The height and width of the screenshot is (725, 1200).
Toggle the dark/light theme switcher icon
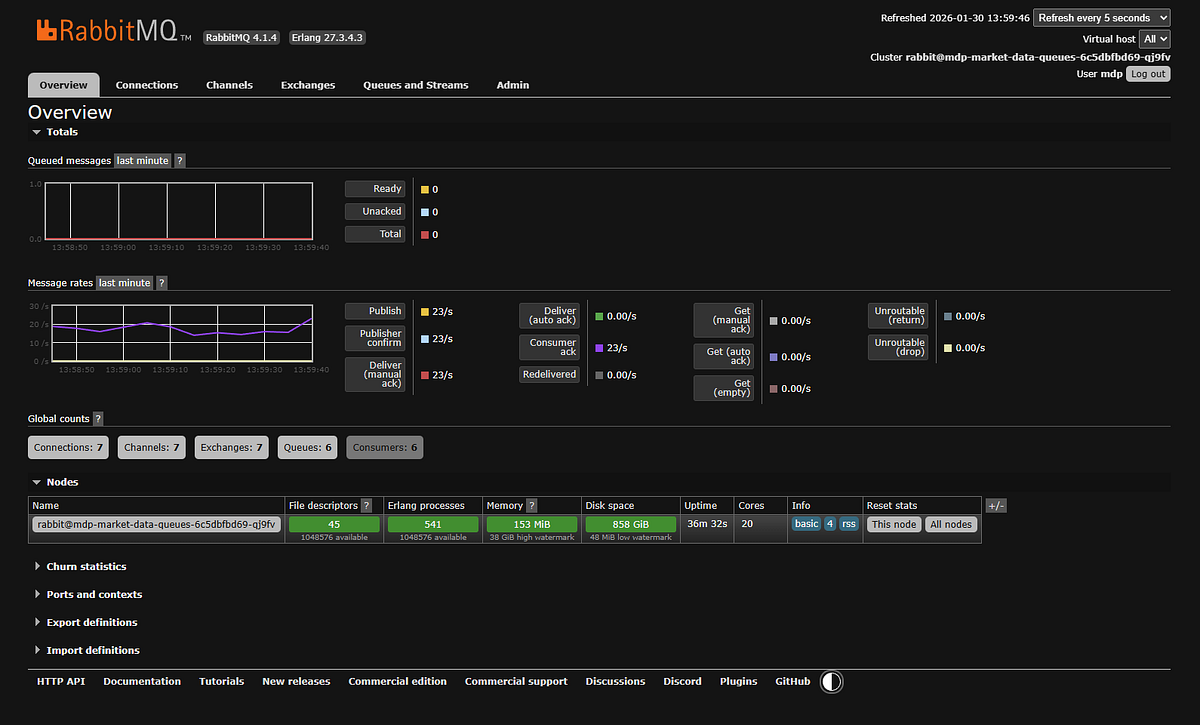coord(831,682)
